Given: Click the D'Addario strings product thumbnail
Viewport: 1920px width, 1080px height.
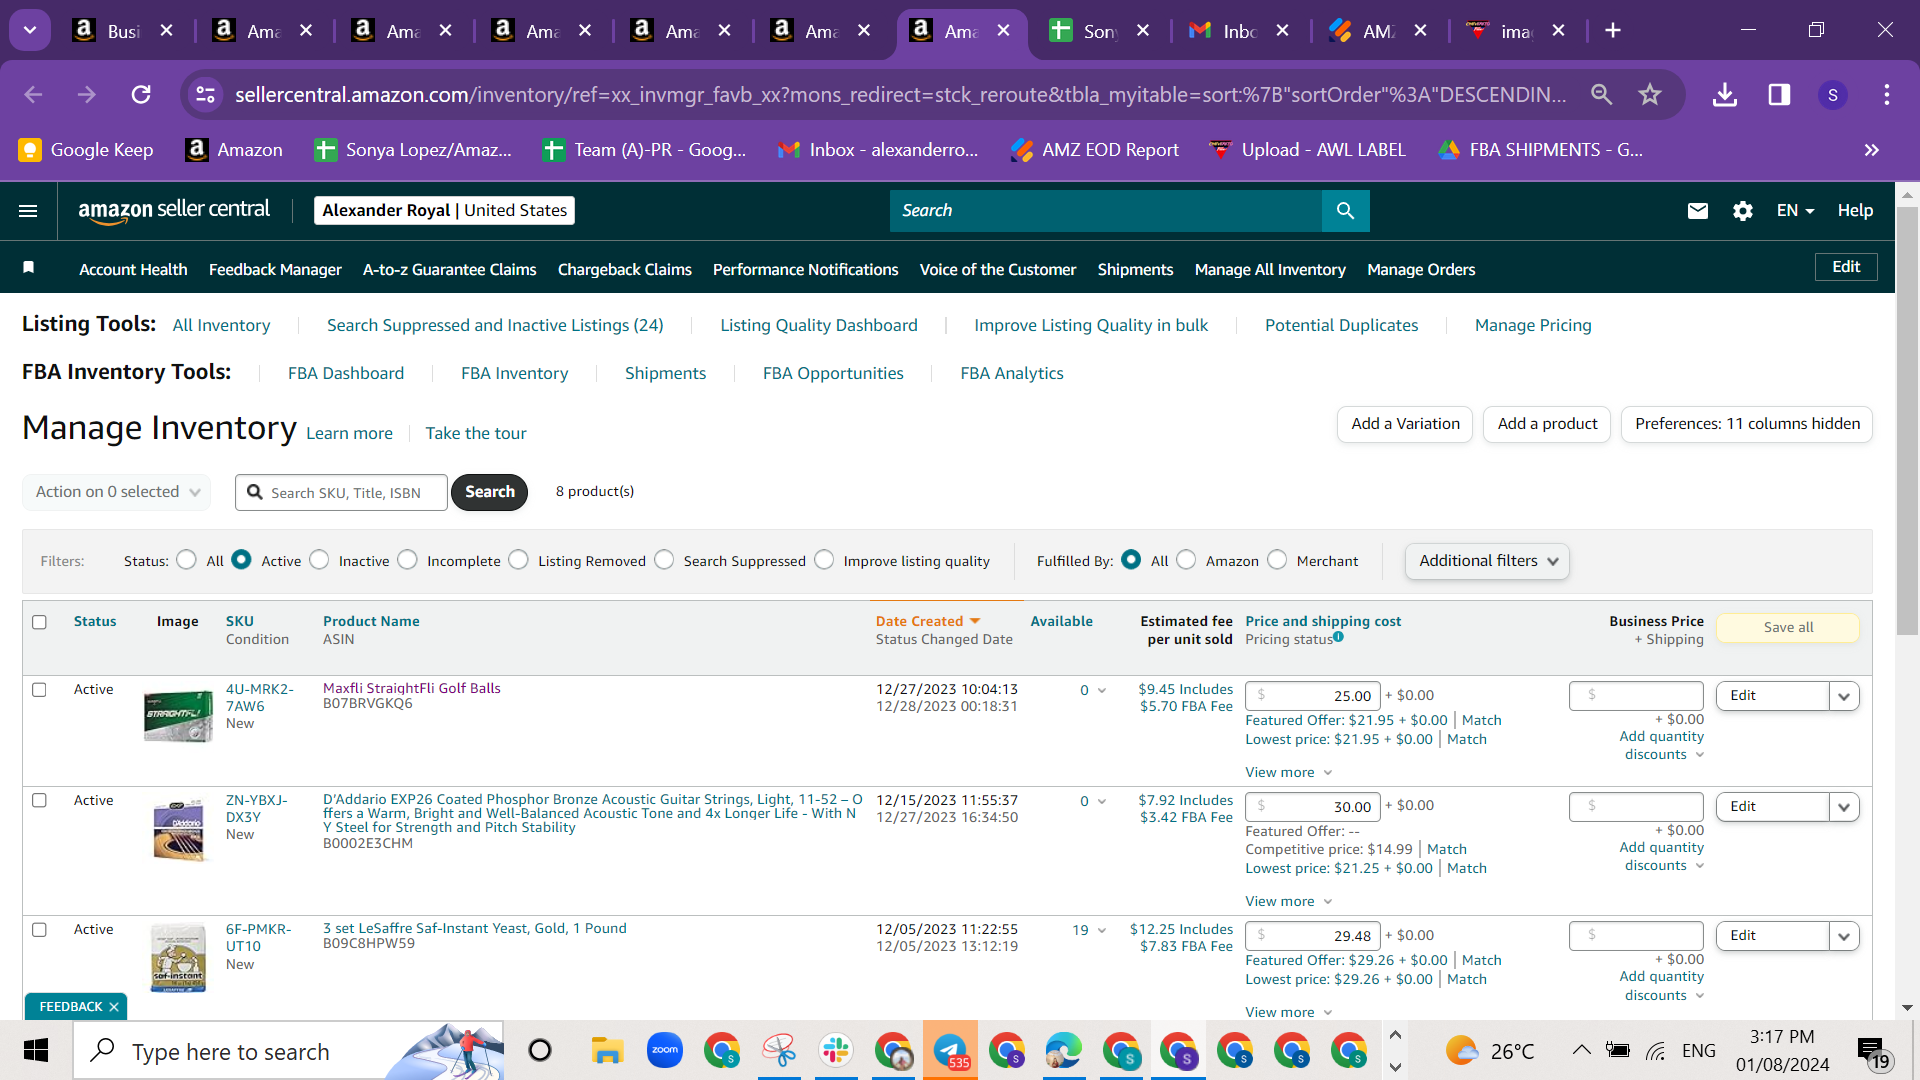Looking at the screenshot, I should pyautogui.click(x=178, y=830).
